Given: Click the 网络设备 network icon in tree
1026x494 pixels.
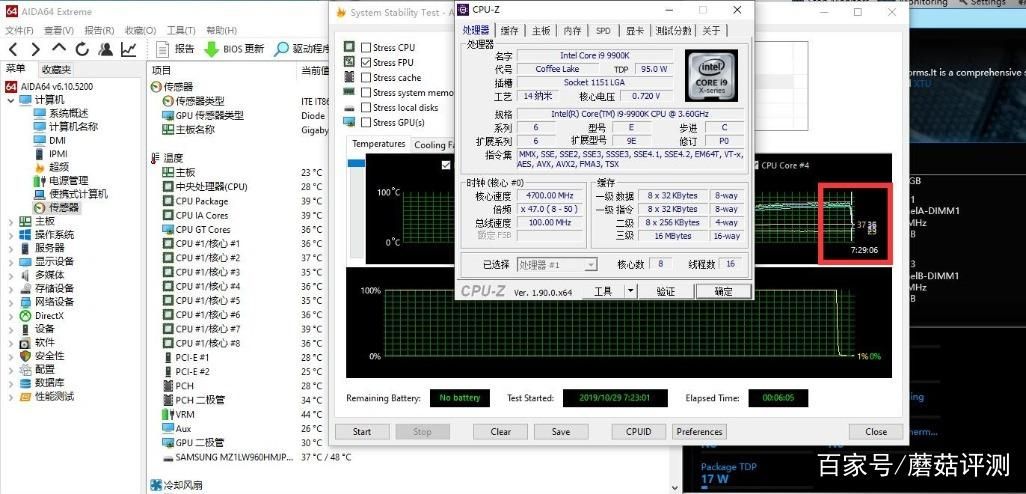Looking at the screenshot, I should click(x=26, y=302).
